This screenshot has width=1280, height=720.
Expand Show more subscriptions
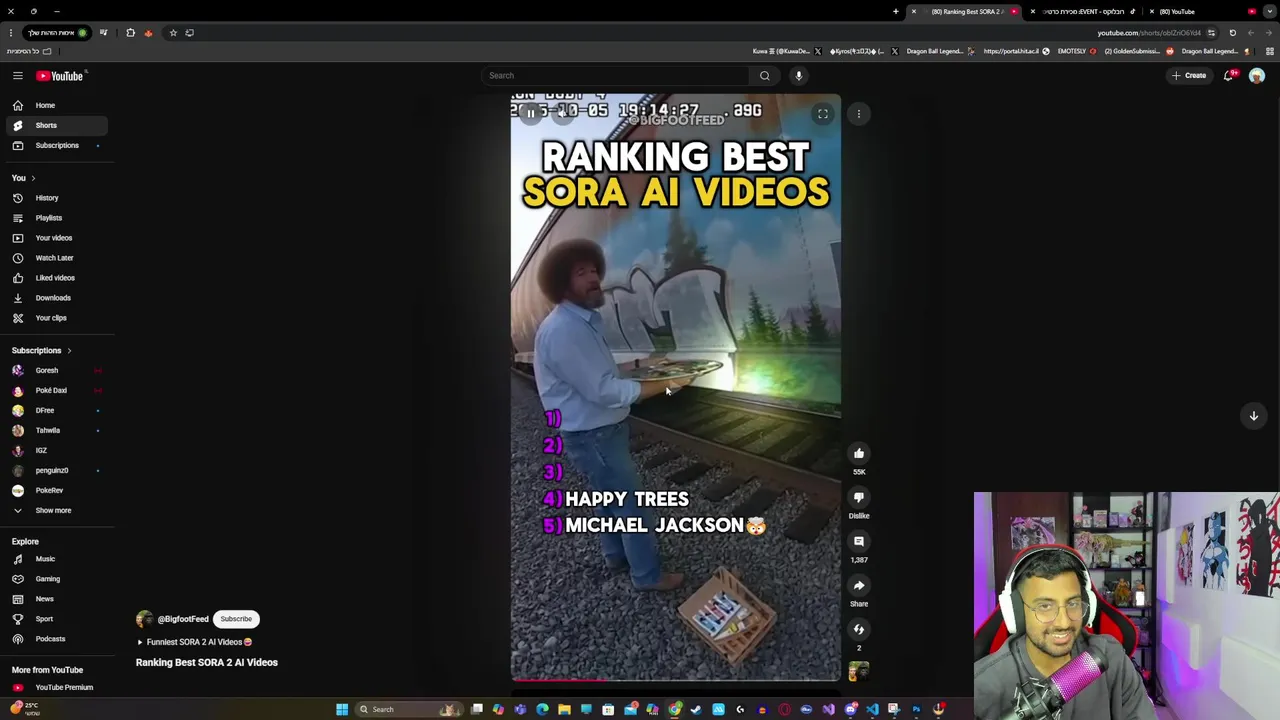click(x=55, y=511)
